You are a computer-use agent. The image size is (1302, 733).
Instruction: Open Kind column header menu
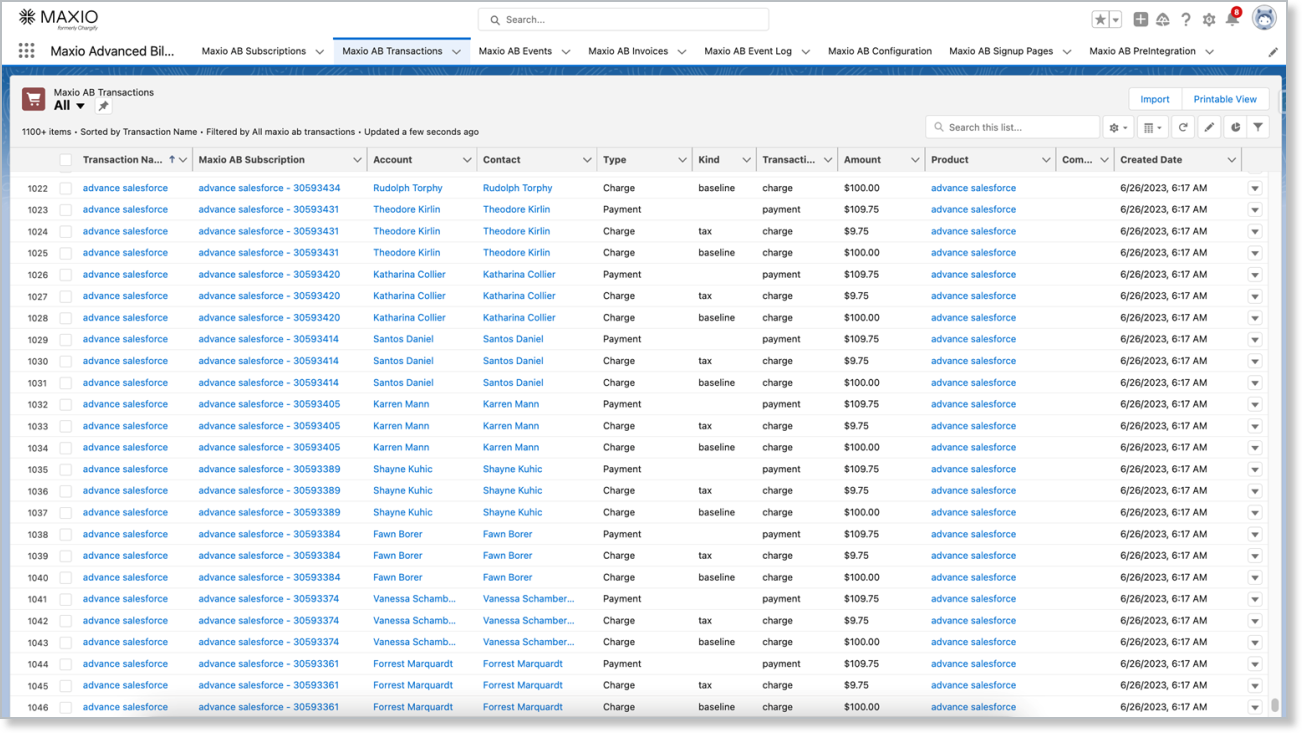coord(746,160)
